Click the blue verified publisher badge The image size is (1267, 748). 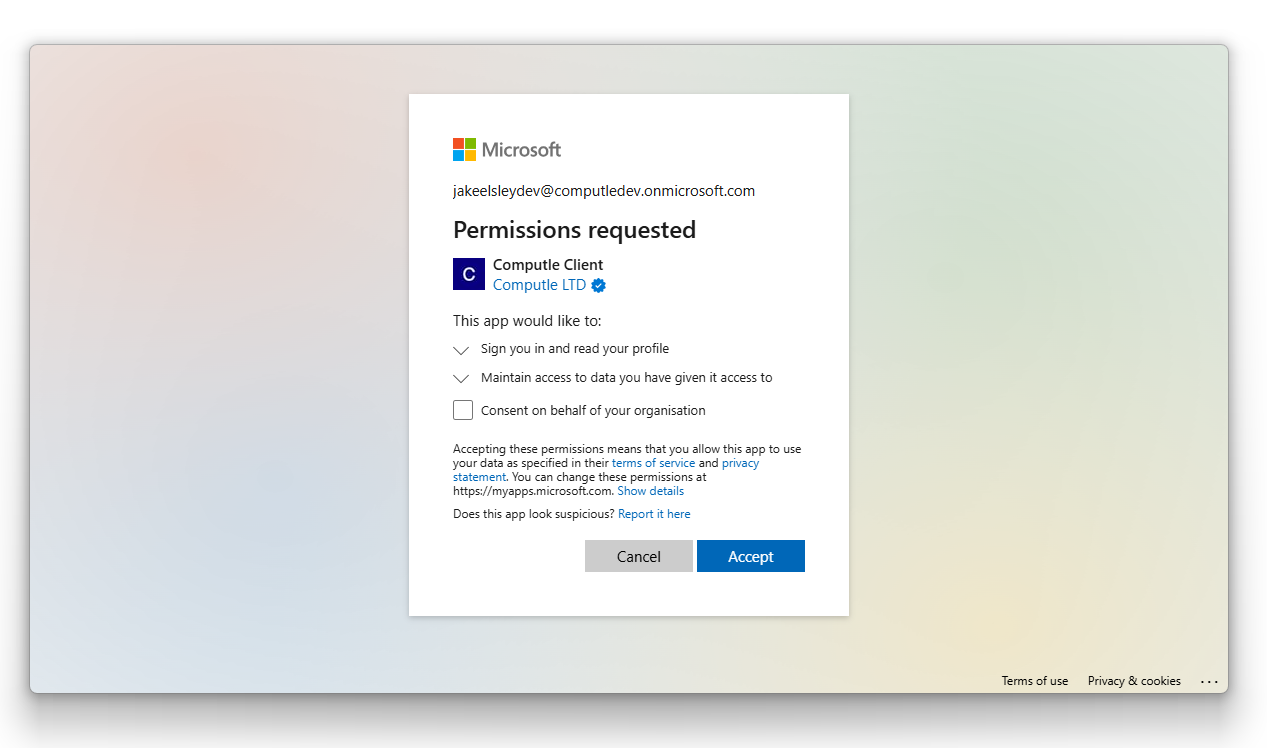(599, 285)
